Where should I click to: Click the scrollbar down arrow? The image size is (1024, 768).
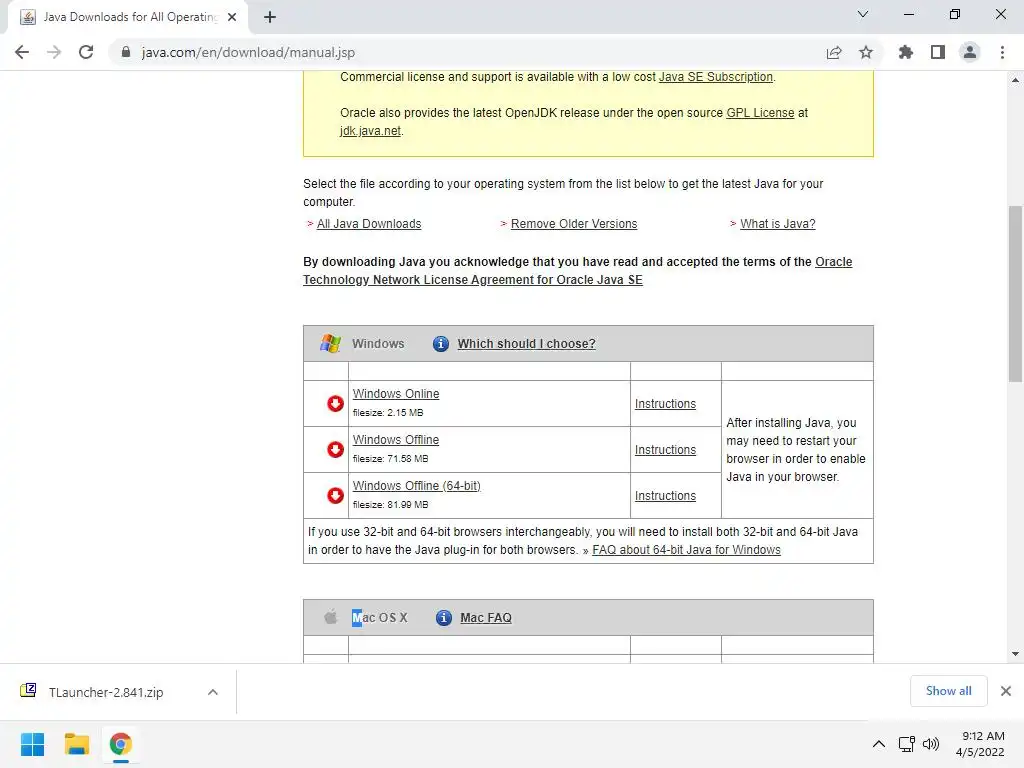pos(1015,654)
